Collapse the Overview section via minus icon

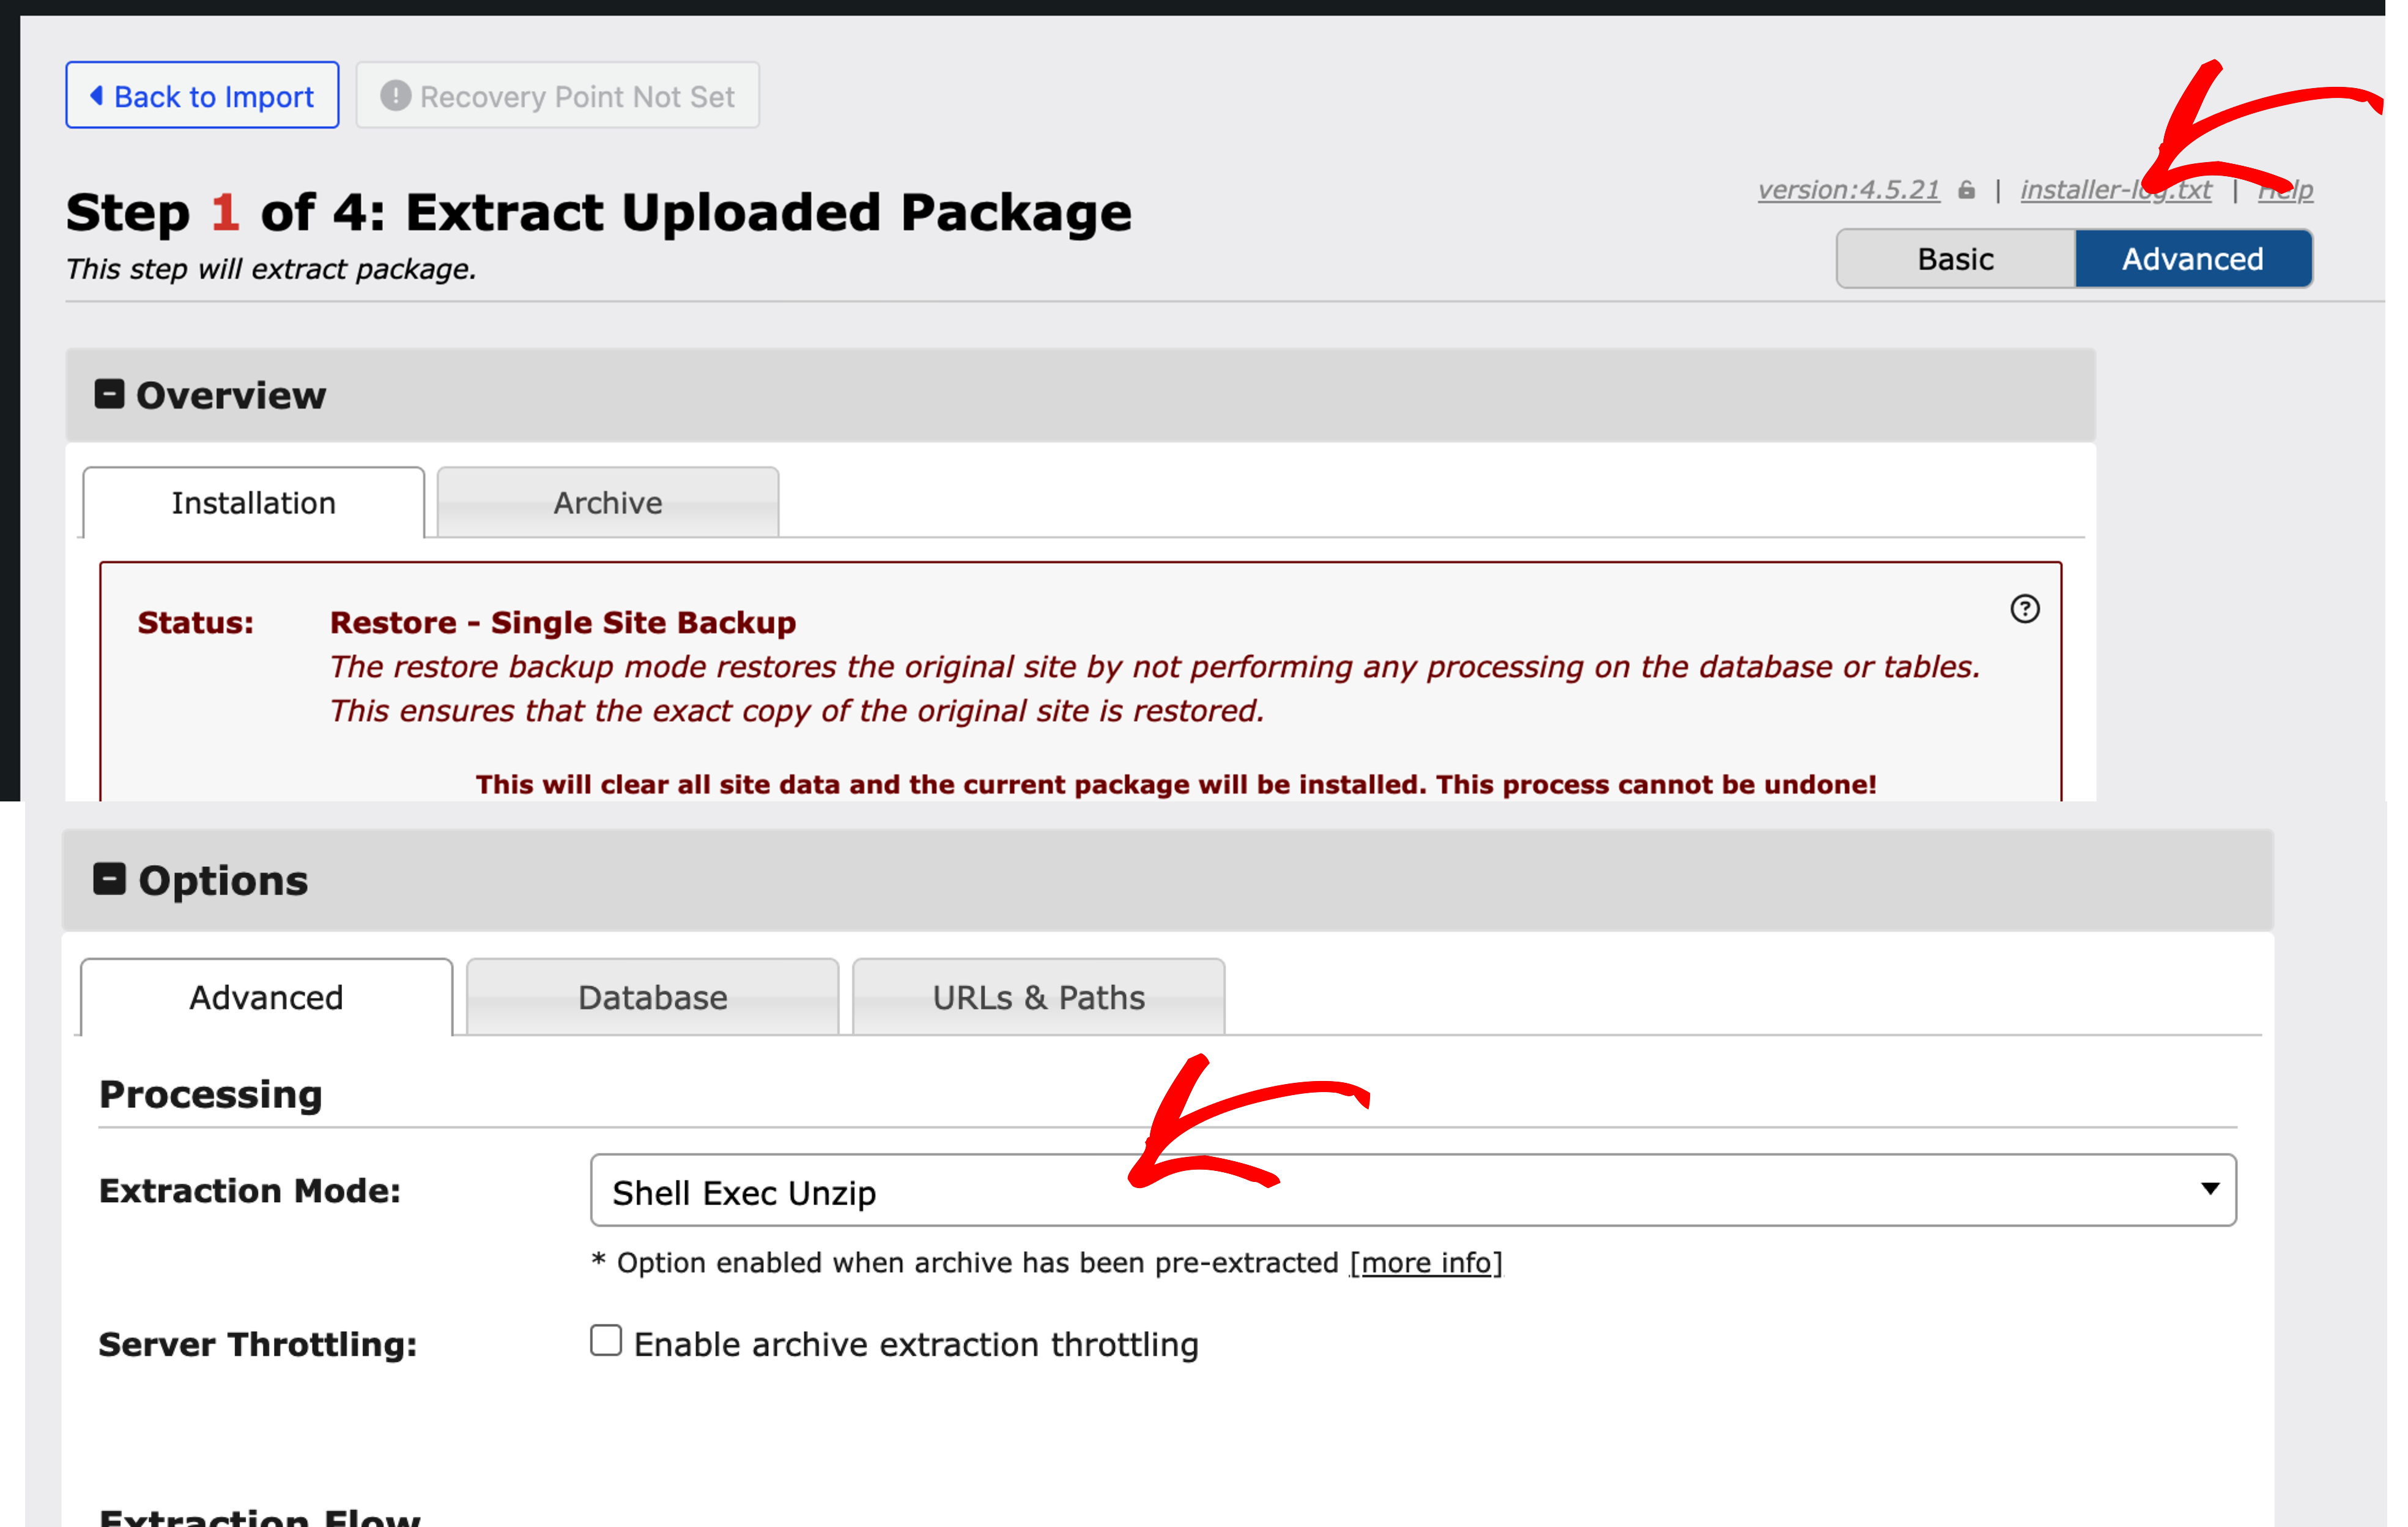point(109,394)
